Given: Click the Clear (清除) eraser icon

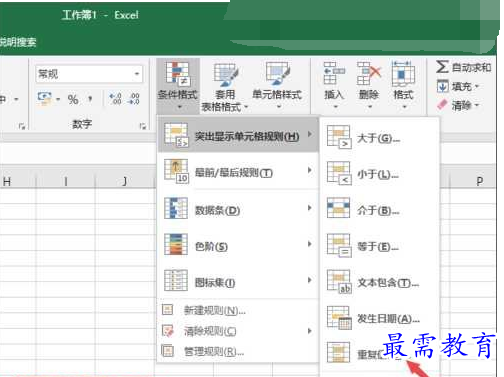Looking at the screenshot, I should [442, 105].
